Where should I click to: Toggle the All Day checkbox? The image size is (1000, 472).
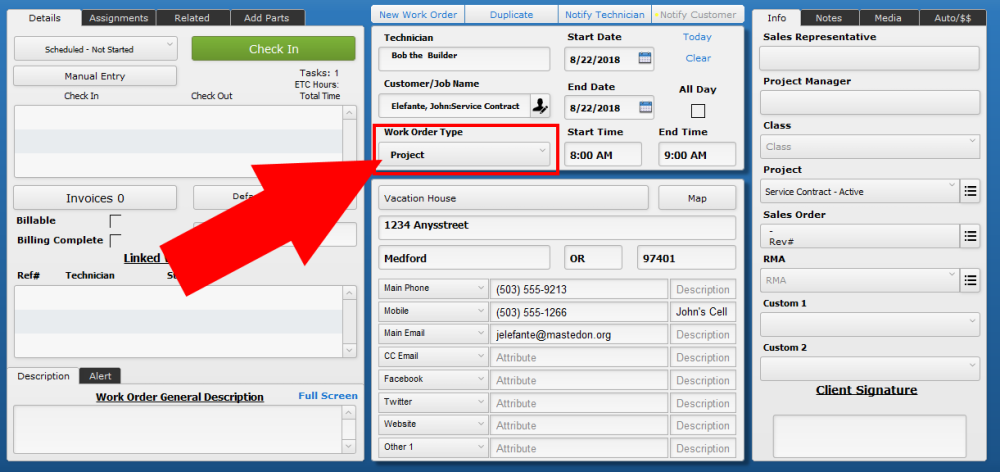pos(698,111)
